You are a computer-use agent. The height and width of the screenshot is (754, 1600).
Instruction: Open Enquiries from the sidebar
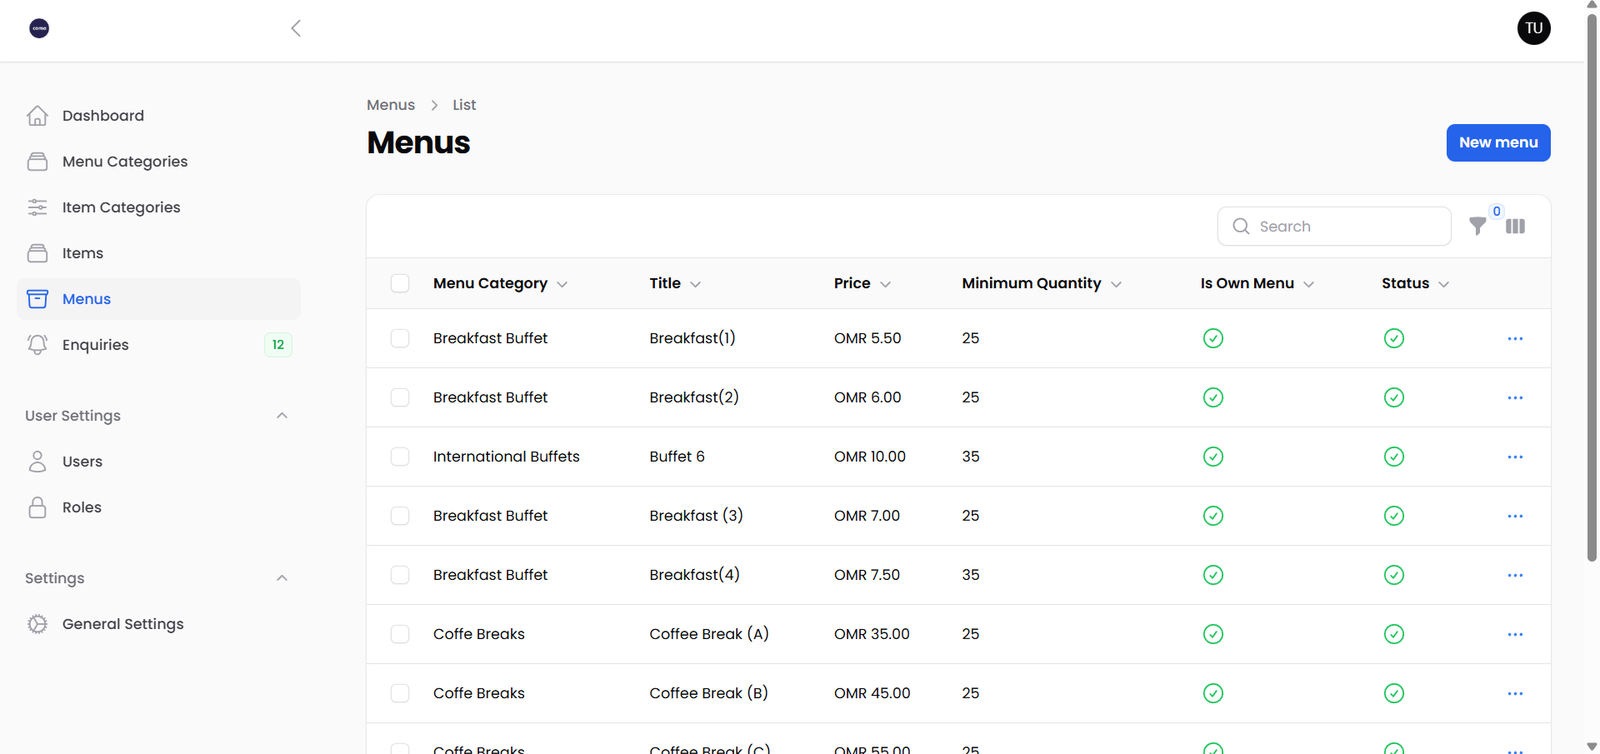click(x=95, y=345)
